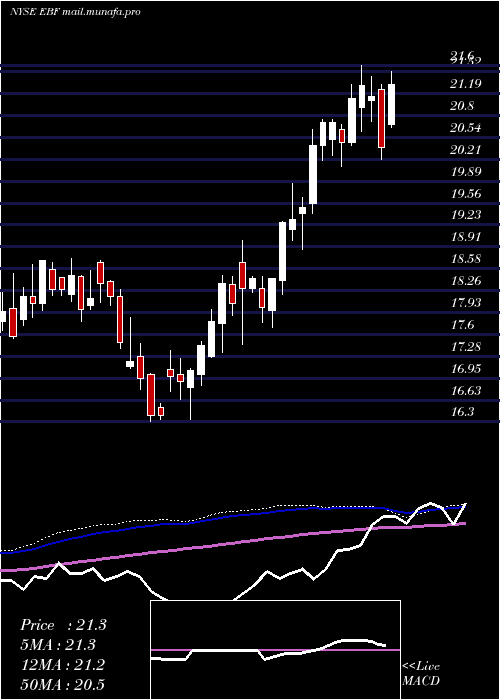Click the 16.3 price axis label
This screenshot has width=500, height=700.
point(462,412)
